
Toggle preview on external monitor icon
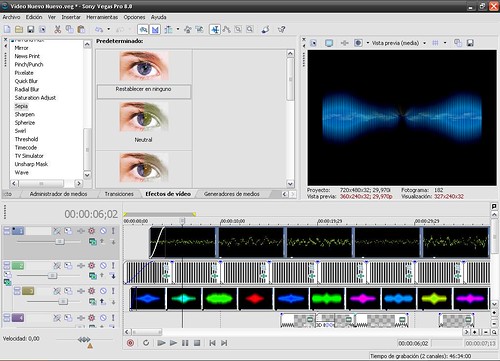tap(329, 43)
